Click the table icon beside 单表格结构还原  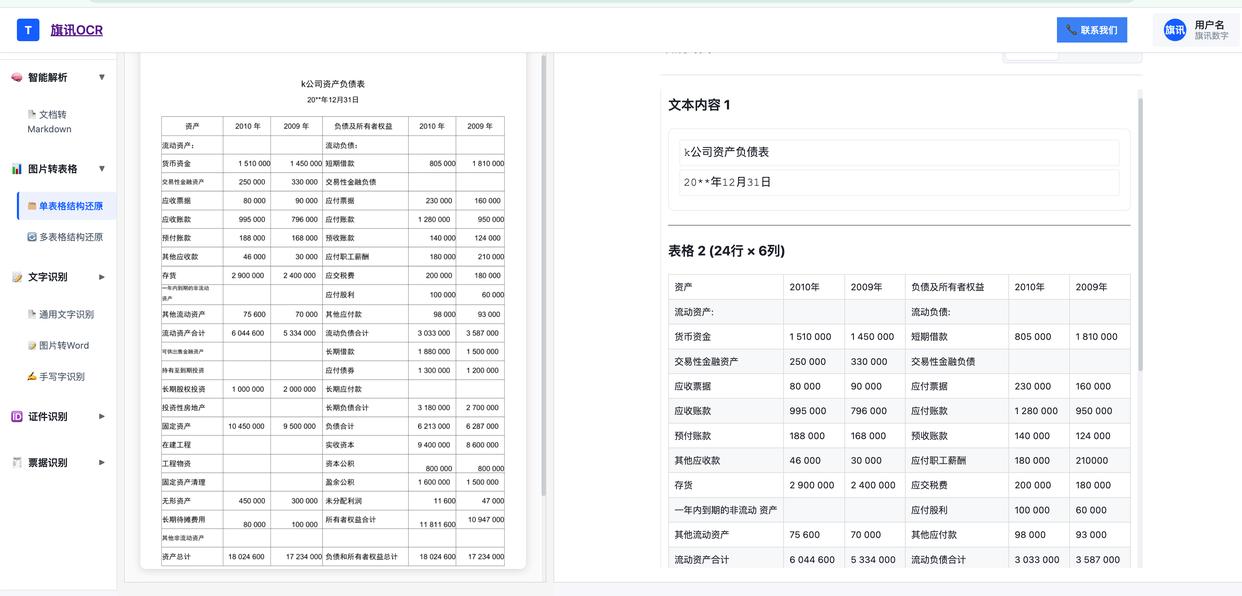(32, 206)
